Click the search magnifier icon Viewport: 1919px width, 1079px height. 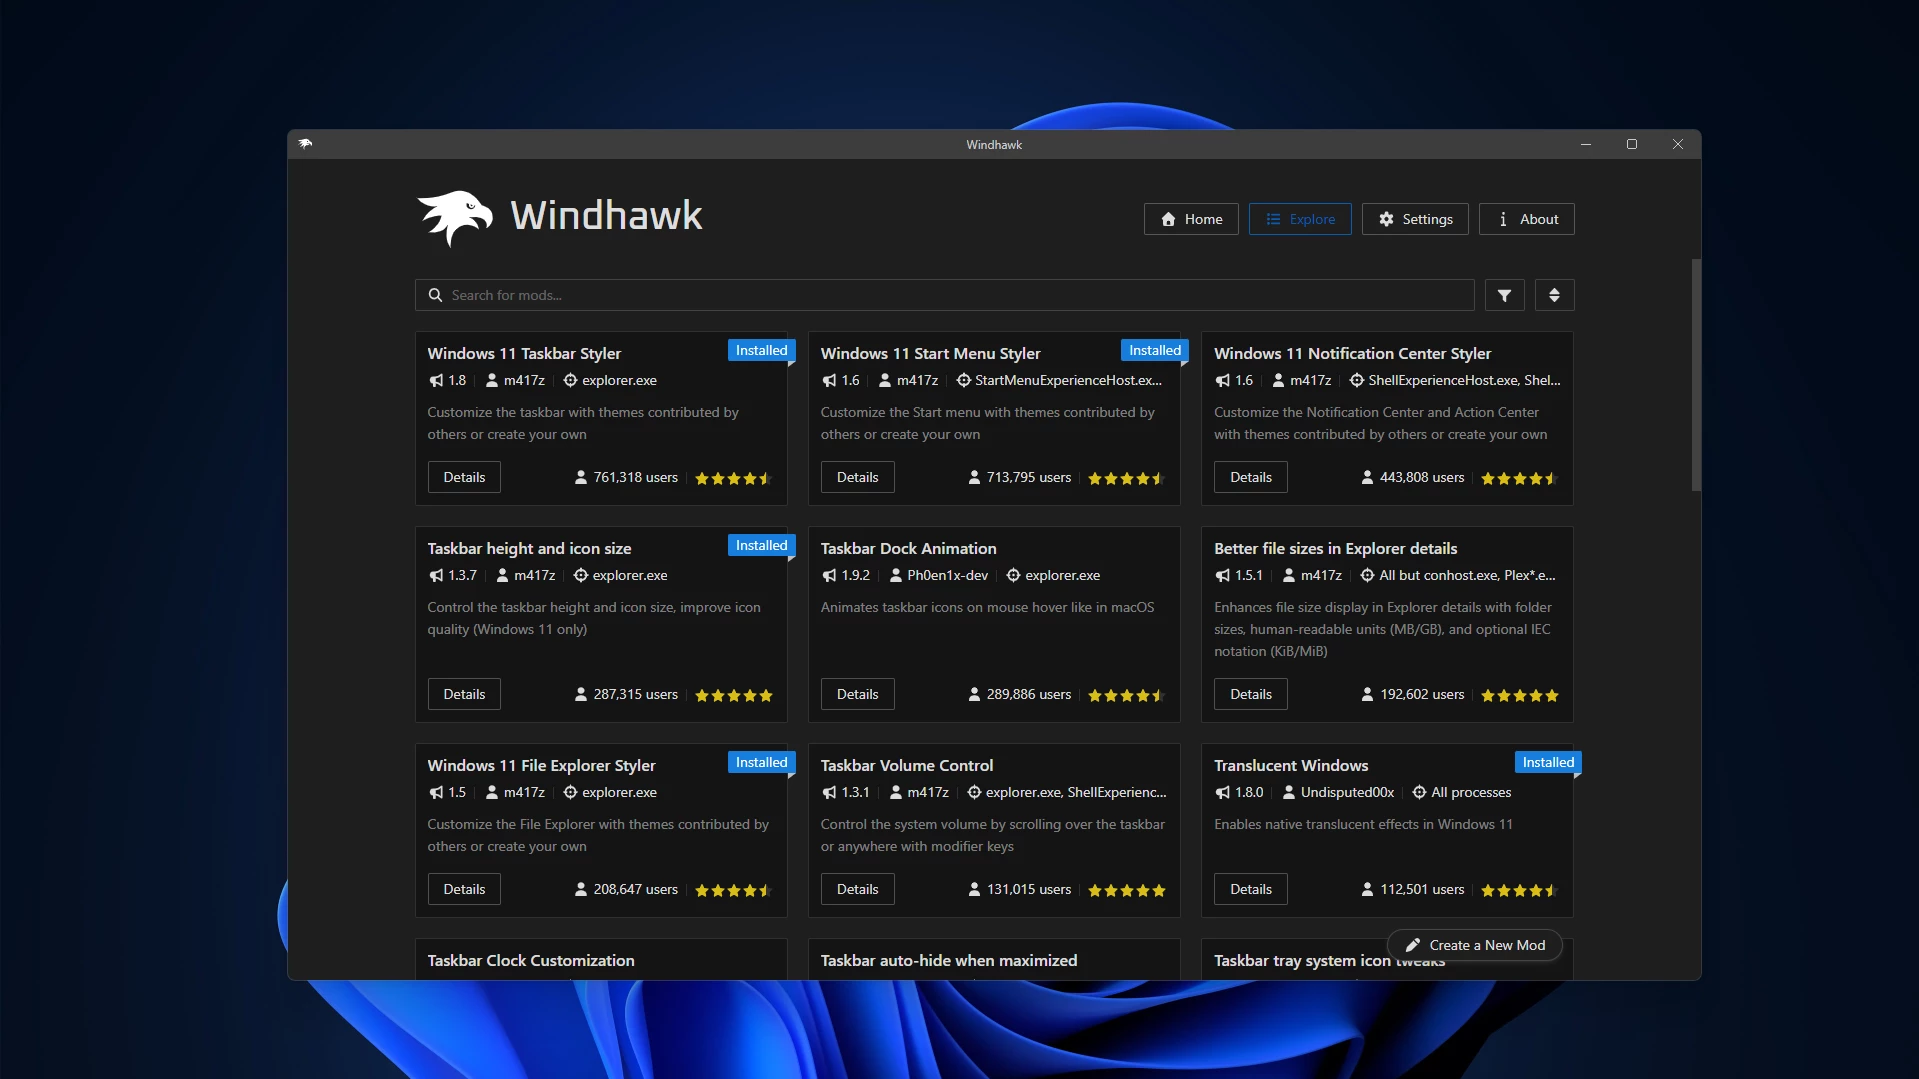click(435, 295)
